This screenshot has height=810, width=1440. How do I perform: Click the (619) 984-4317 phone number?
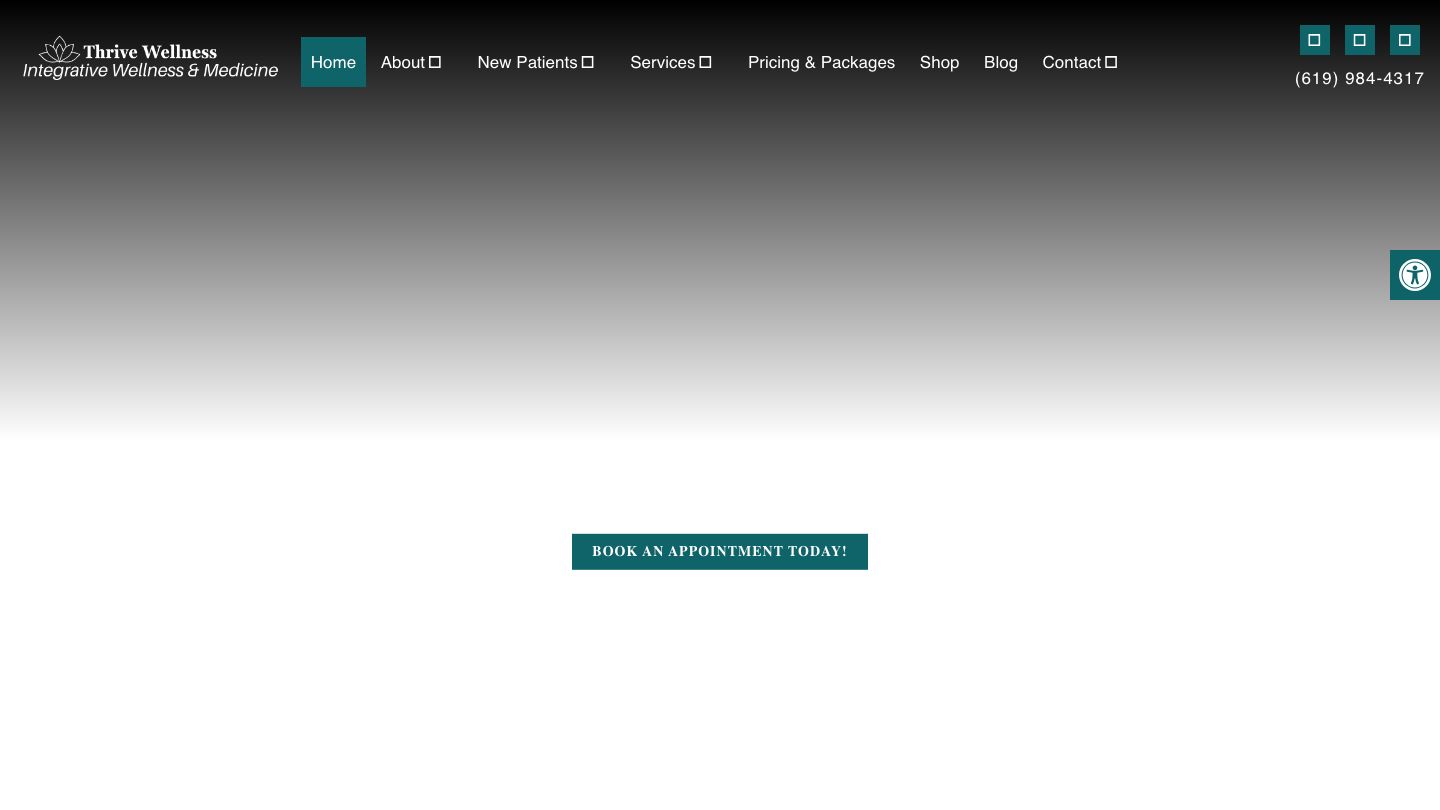pos(1359,79)
